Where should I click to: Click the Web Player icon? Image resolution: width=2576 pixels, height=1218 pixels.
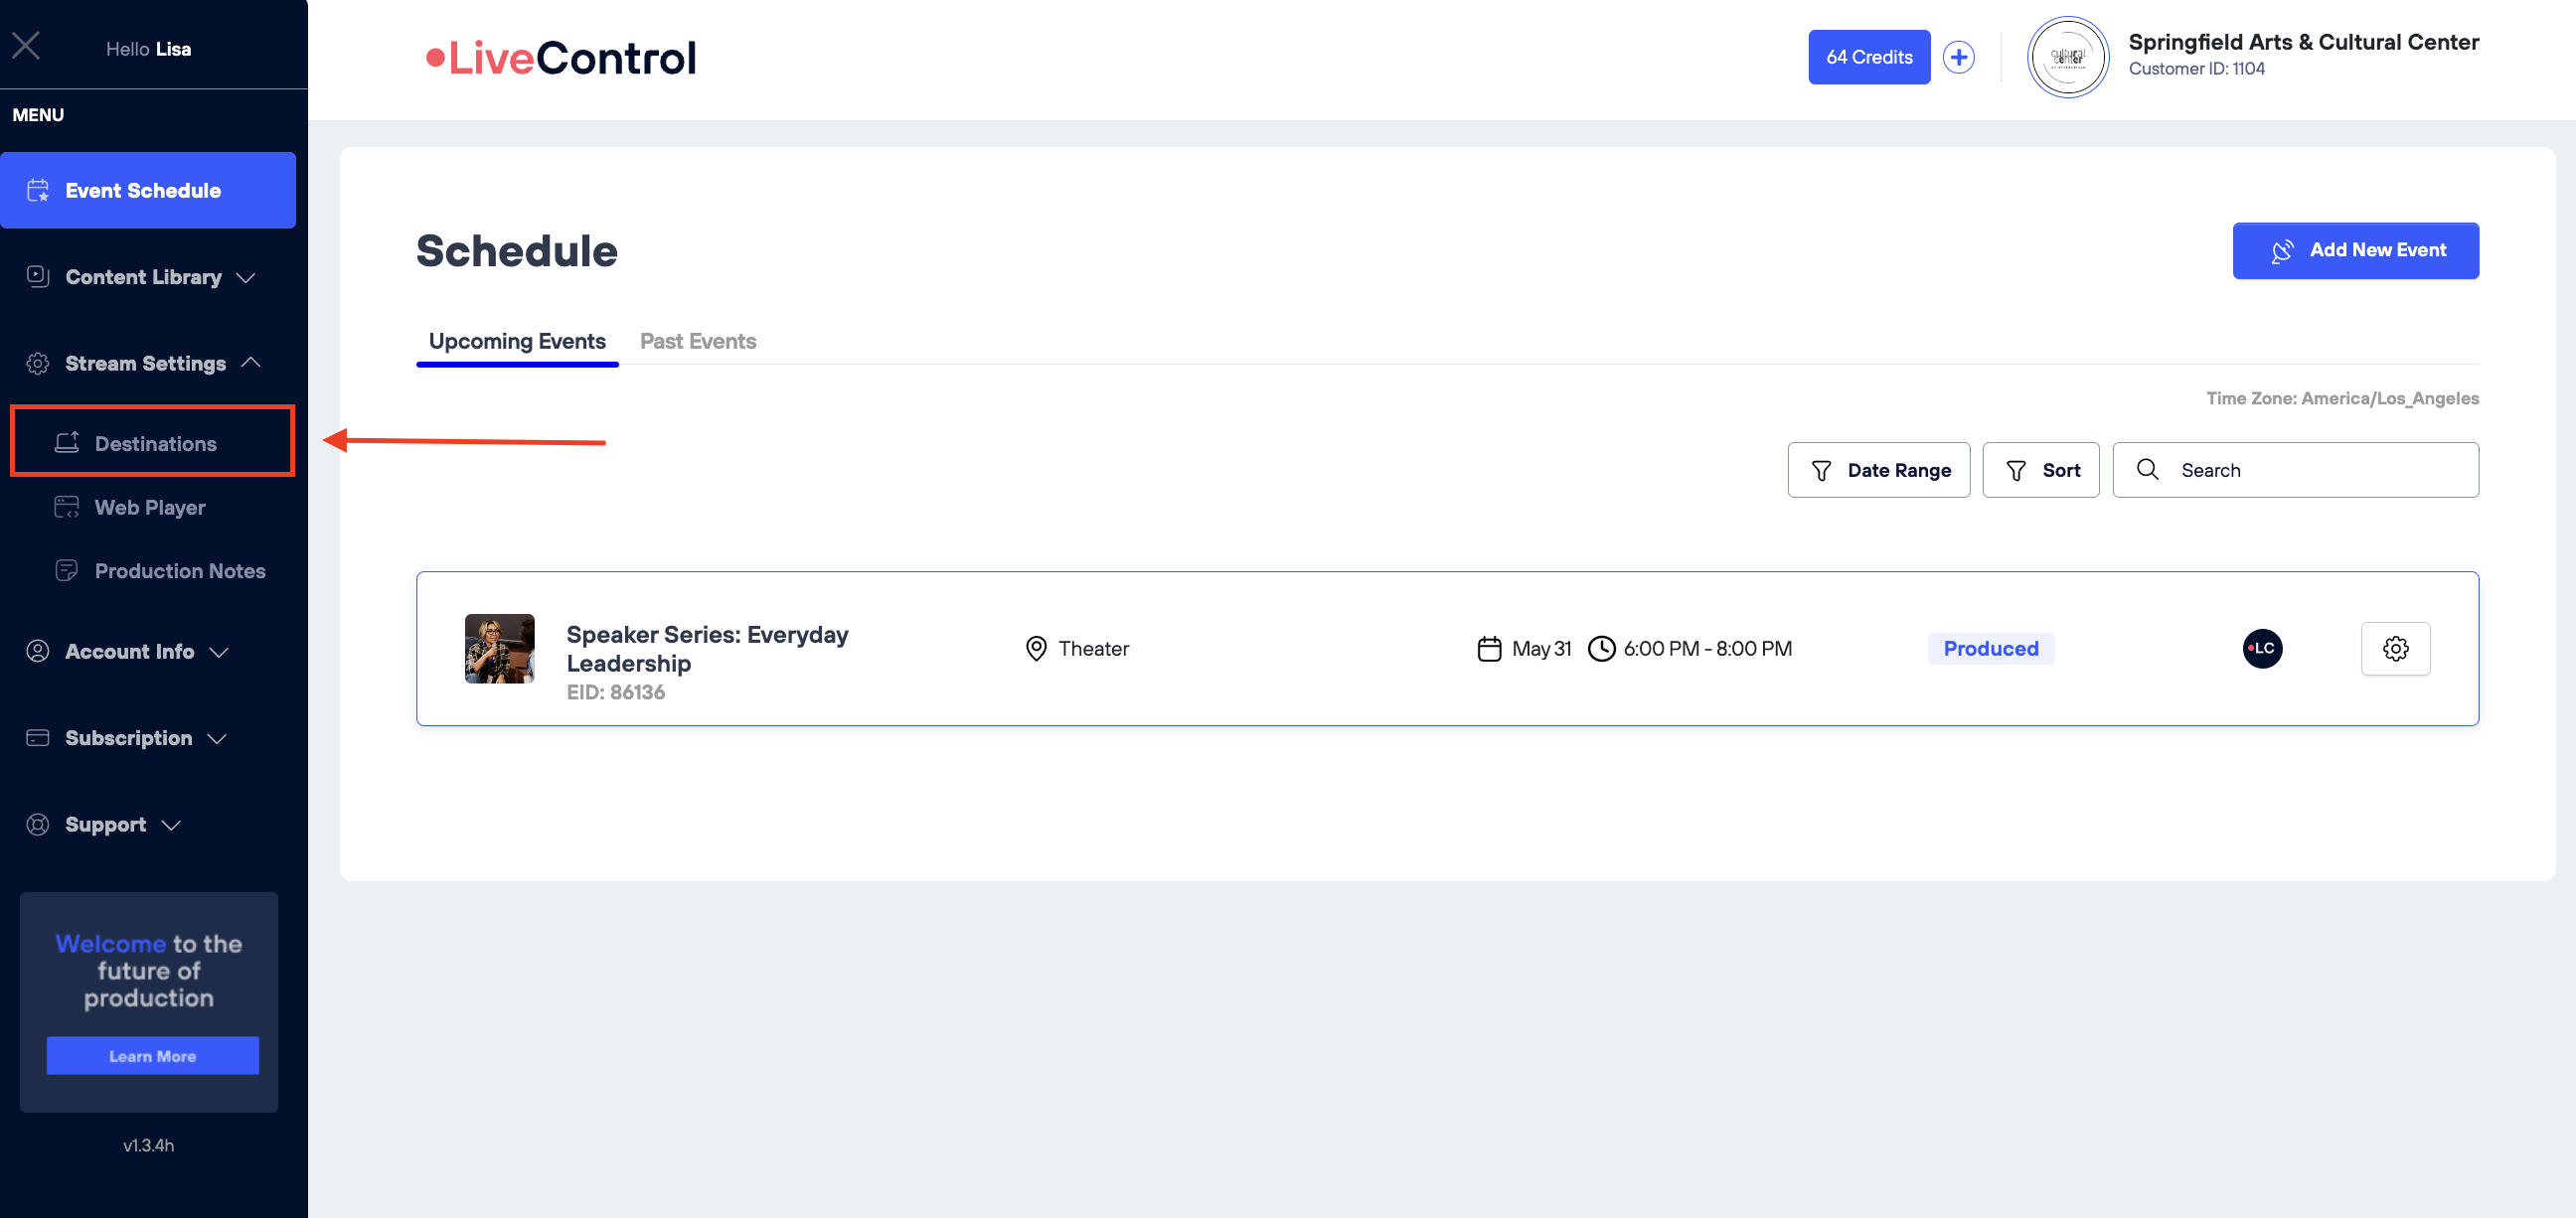[66, 508]
